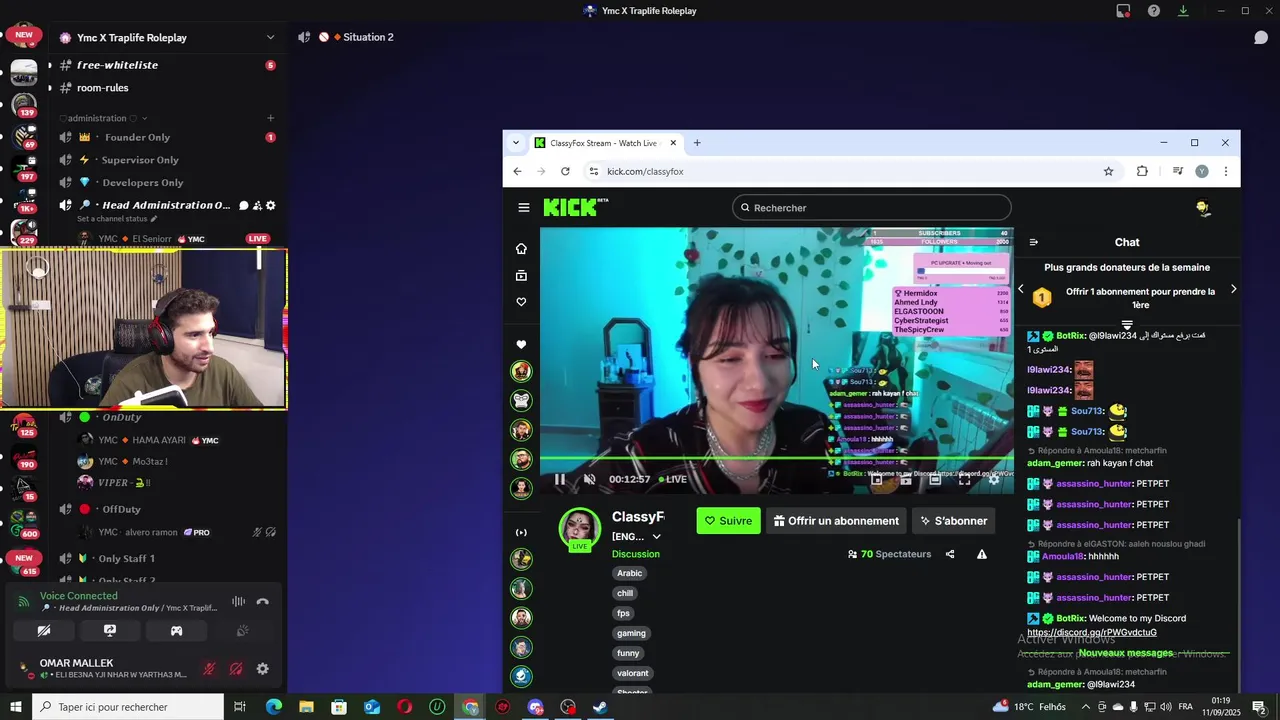1280x720 pixels.
Task: Open Kick player settings gear
Action: point(994,479)
